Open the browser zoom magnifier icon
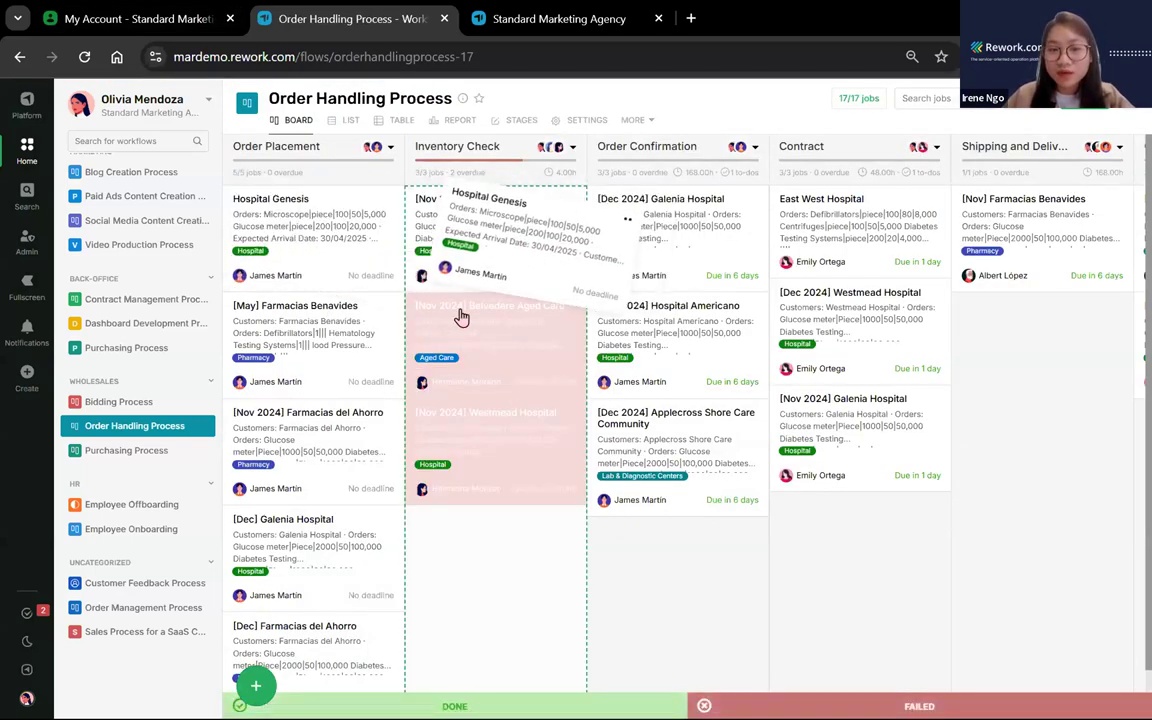 click(x=912, y=57)
